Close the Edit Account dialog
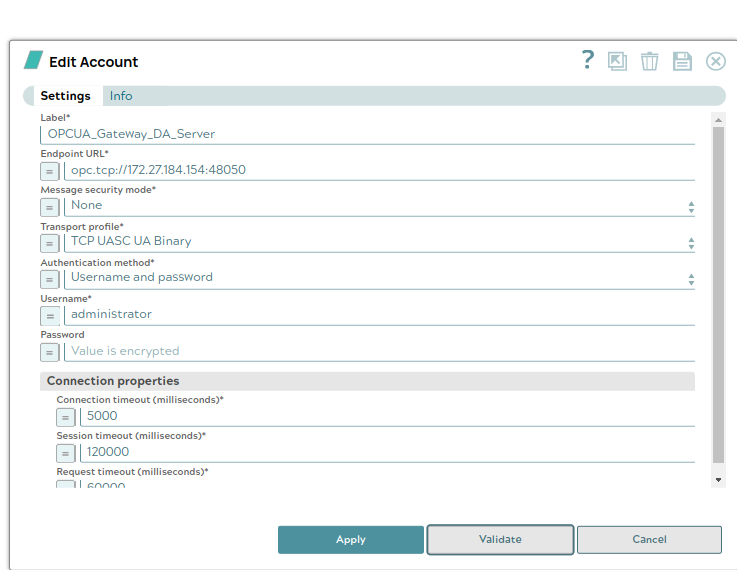The height and width of the screenshot is (570, 737). (x=716, y=61)
